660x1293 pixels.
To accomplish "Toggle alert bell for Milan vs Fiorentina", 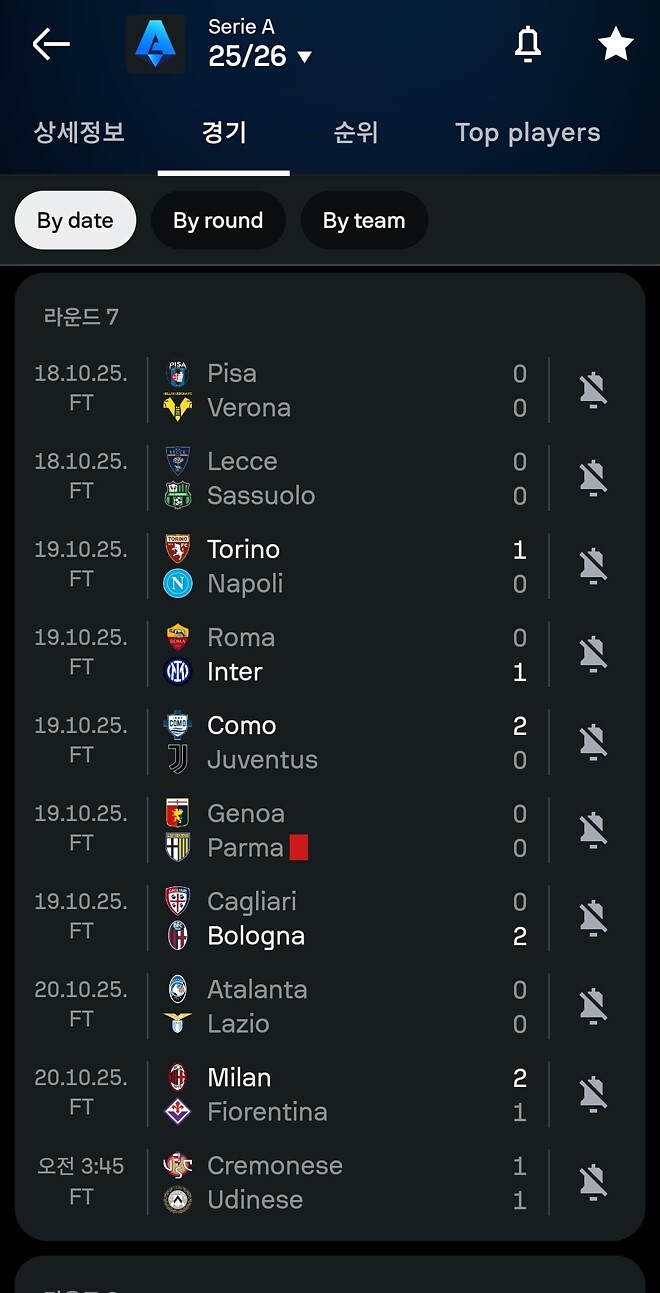I will 593,1094.
